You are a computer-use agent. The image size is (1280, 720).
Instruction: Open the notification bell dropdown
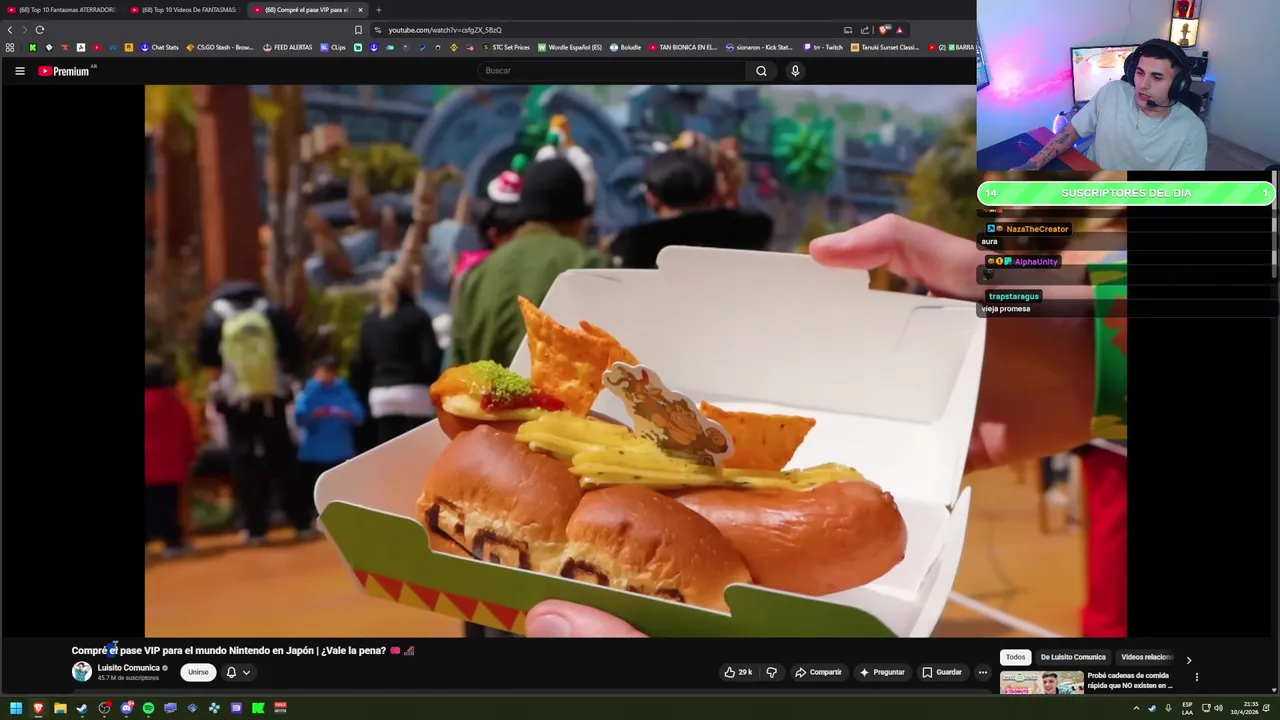237,672
